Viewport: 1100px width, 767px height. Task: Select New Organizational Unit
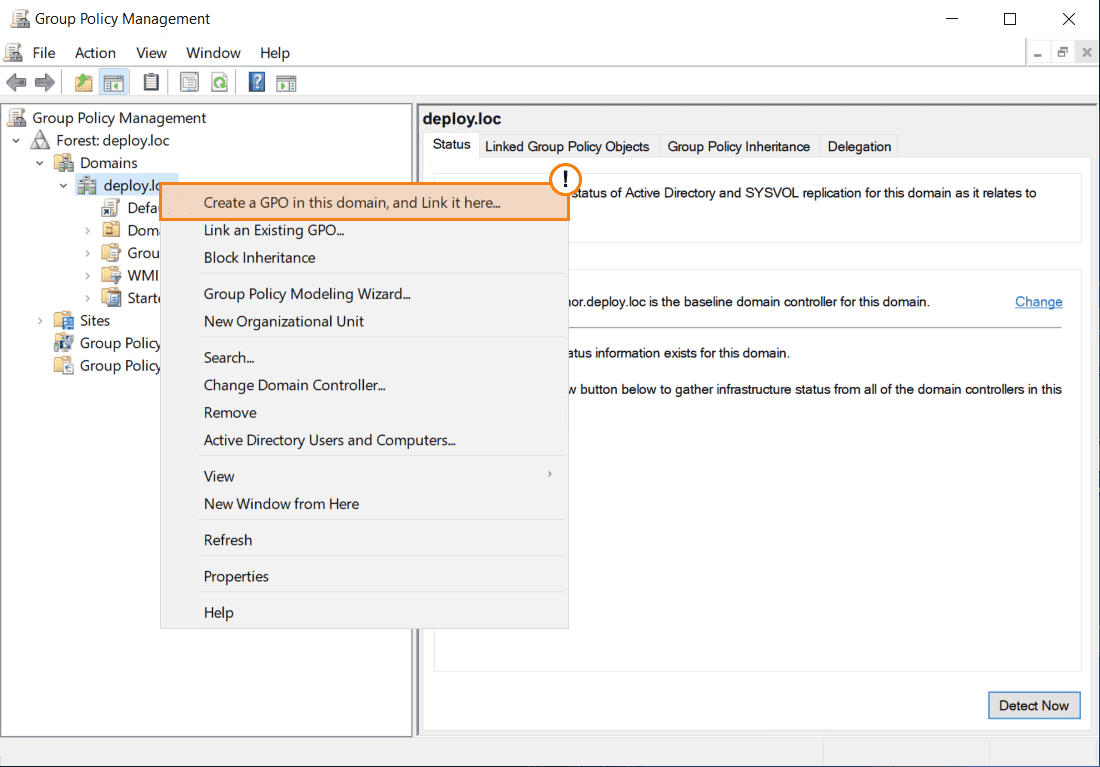364,321
